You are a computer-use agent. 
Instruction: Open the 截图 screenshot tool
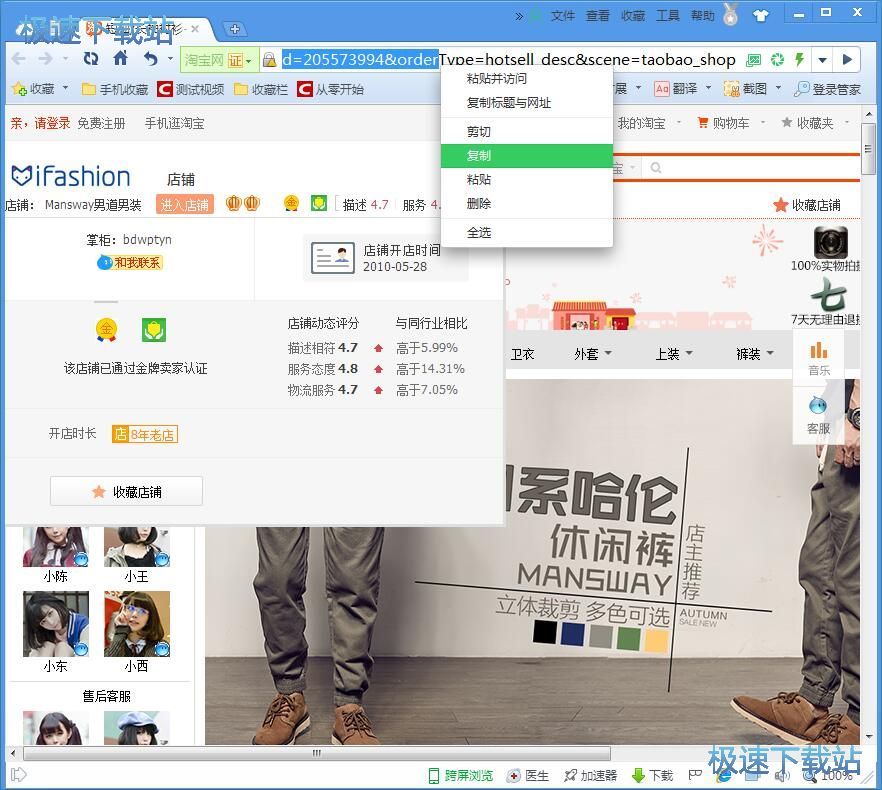pyautogui.click(x=750, y=89)
